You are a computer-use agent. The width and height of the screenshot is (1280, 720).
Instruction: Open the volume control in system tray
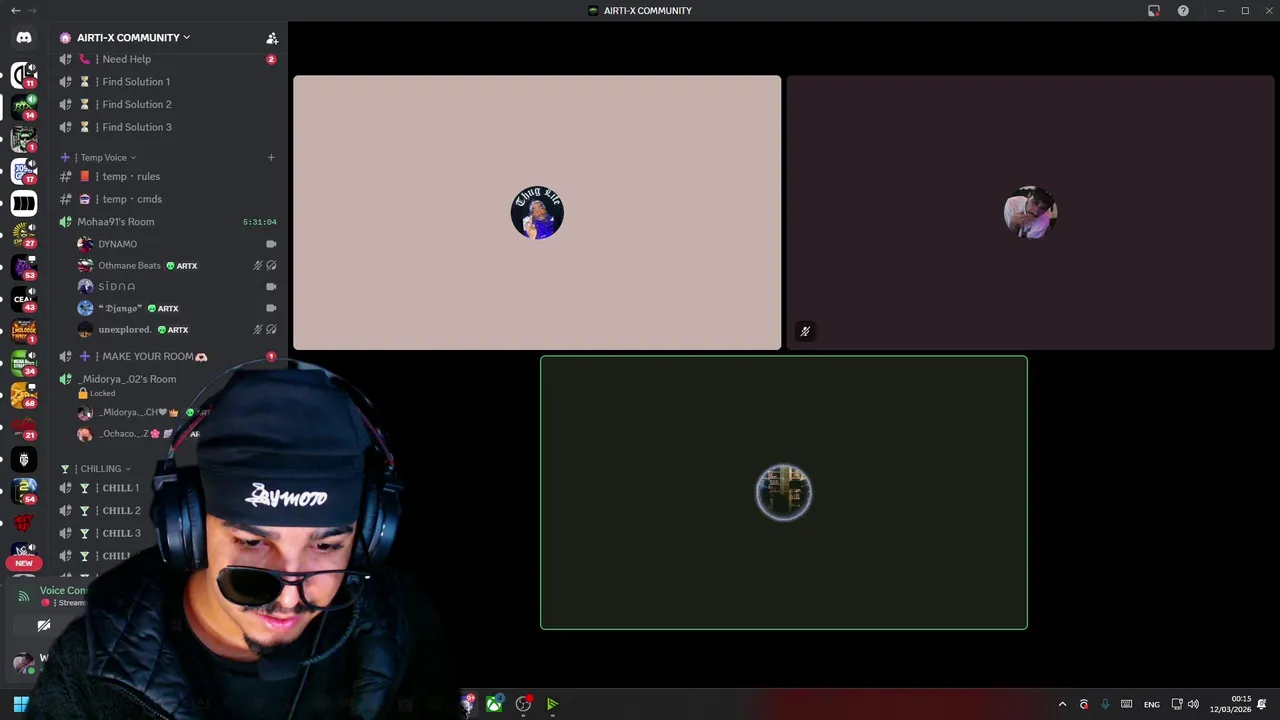(x=1193, y=704)
